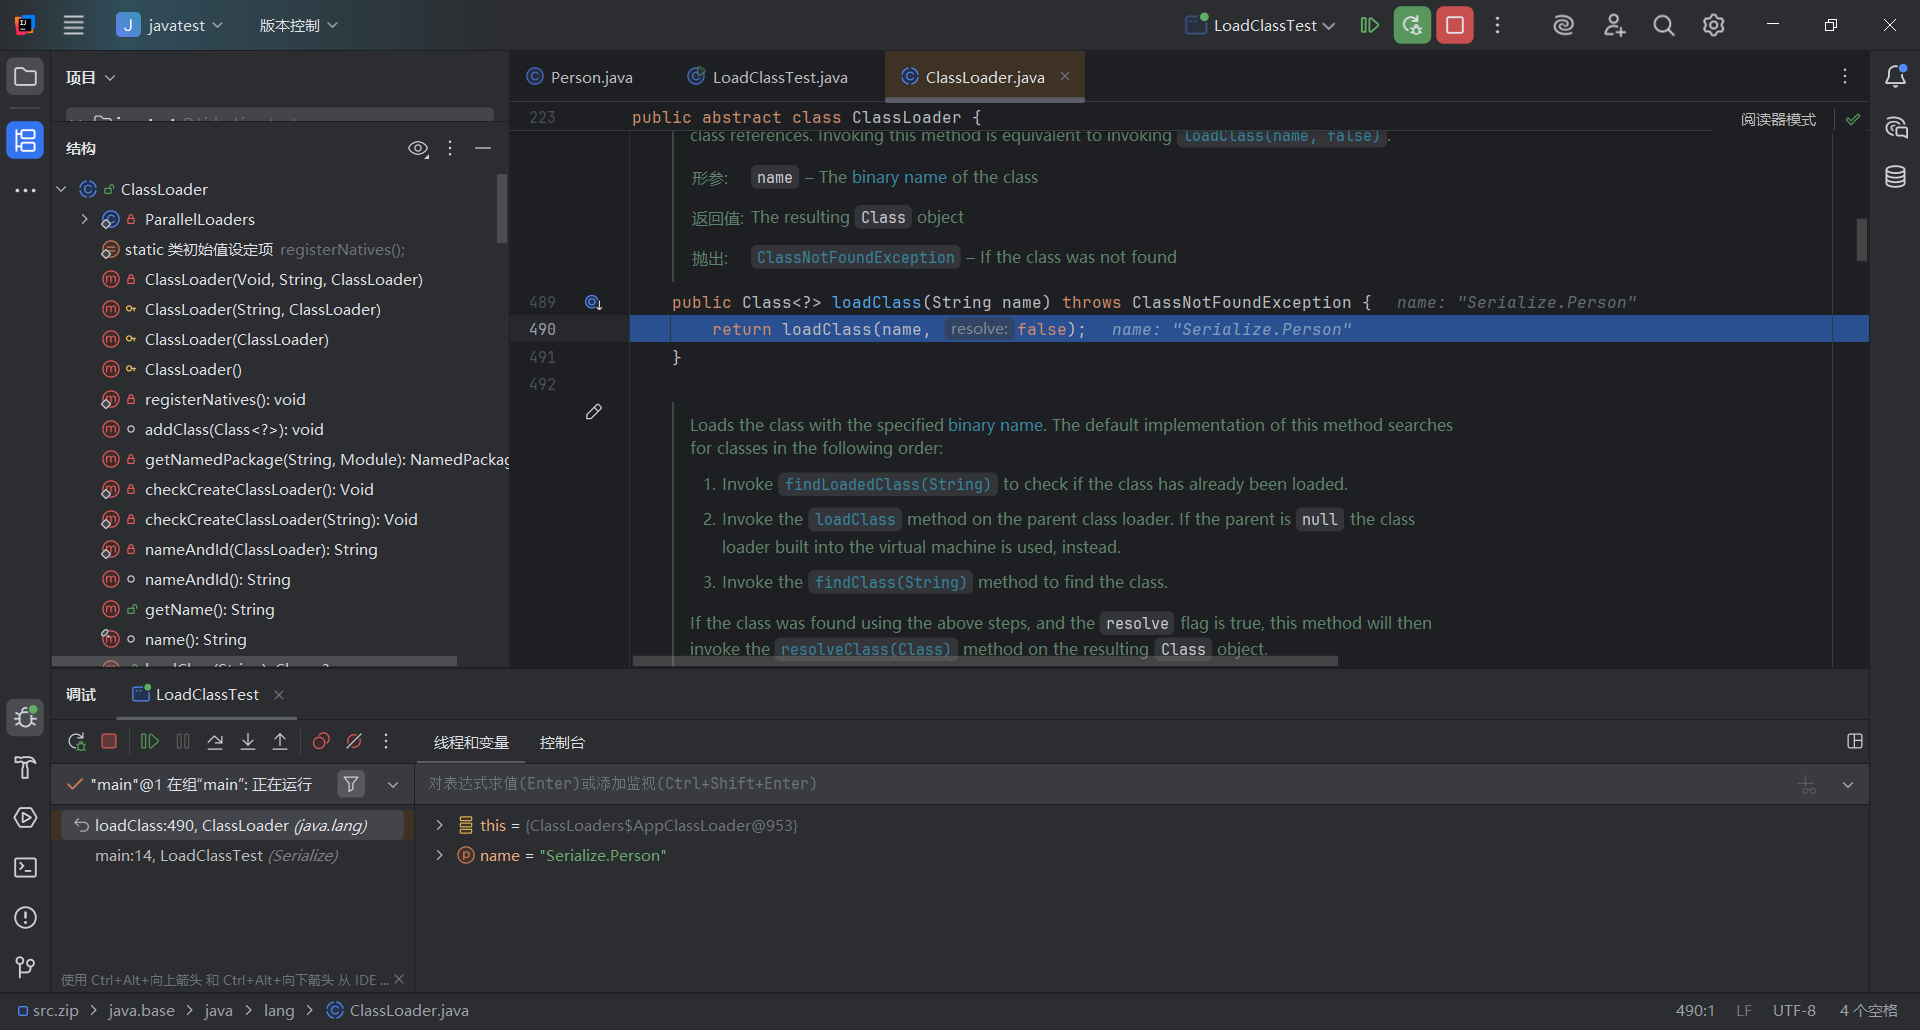
Task: Open version control dropdown
Action: point(298,25)
